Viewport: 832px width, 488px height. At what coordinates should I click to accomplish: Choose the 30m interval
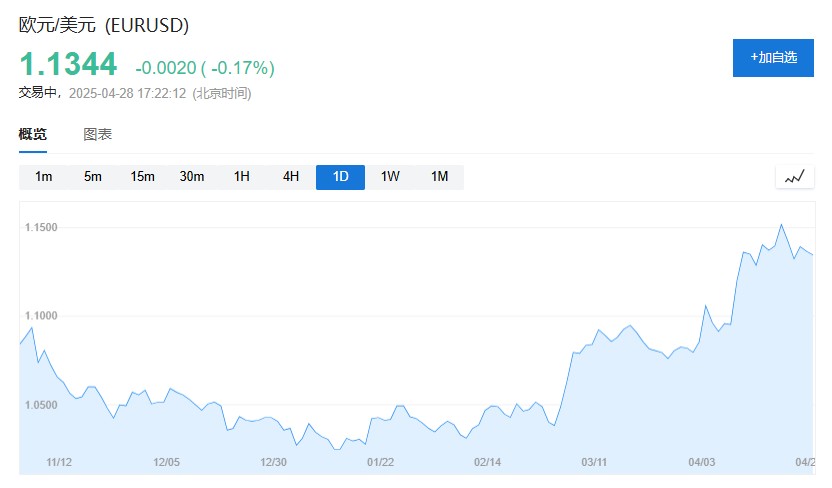[192, 177]
